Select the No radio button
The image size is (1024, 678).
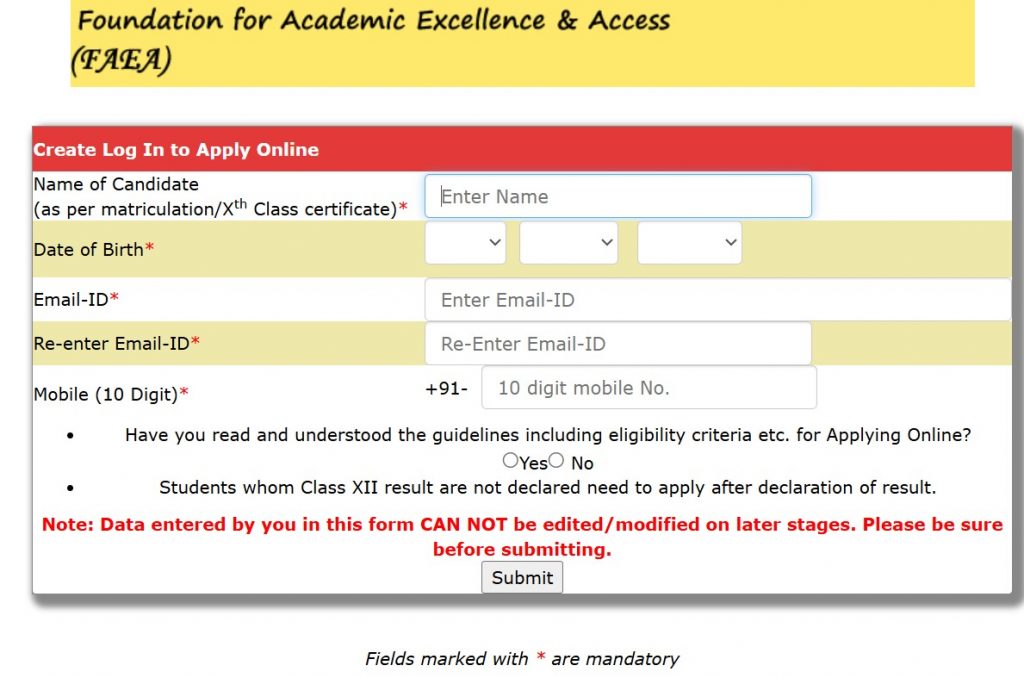(556, 460)
